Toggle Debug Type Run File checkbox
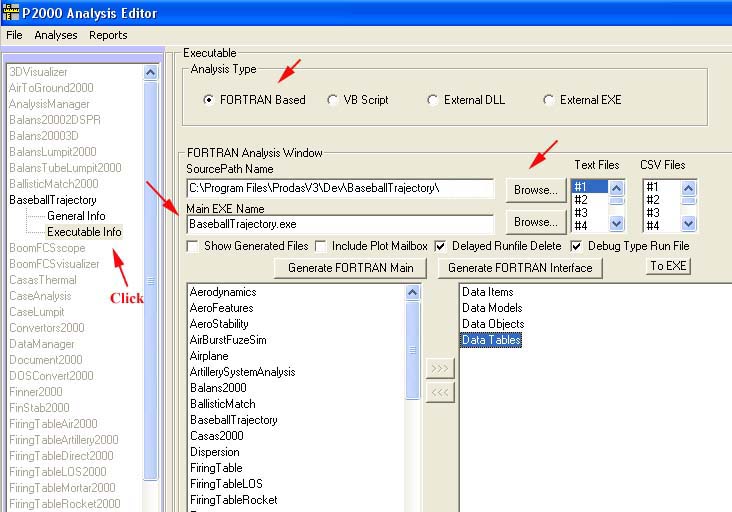The image size is (732, 512). tap(577, 246)
